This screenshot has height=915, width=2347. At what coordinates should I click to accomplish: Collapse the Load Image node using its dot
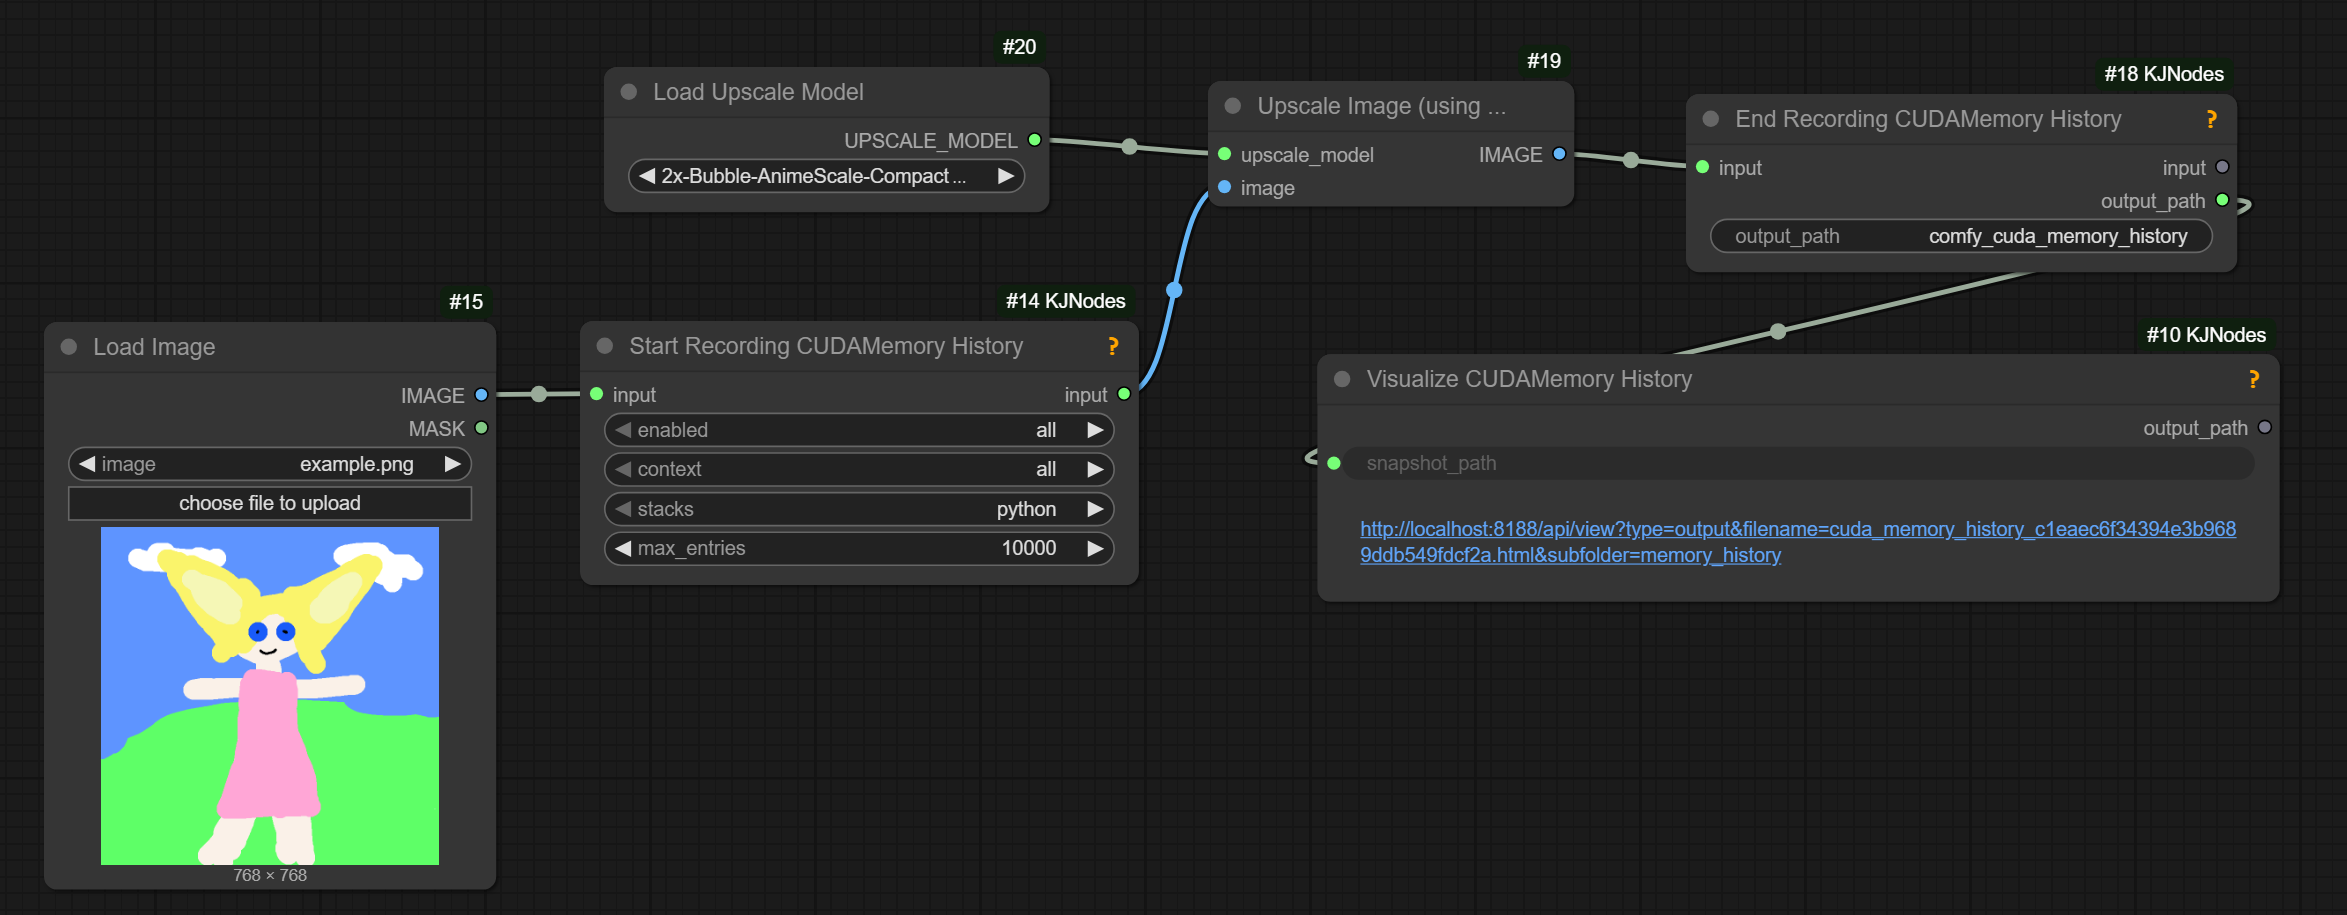[69, 347]
